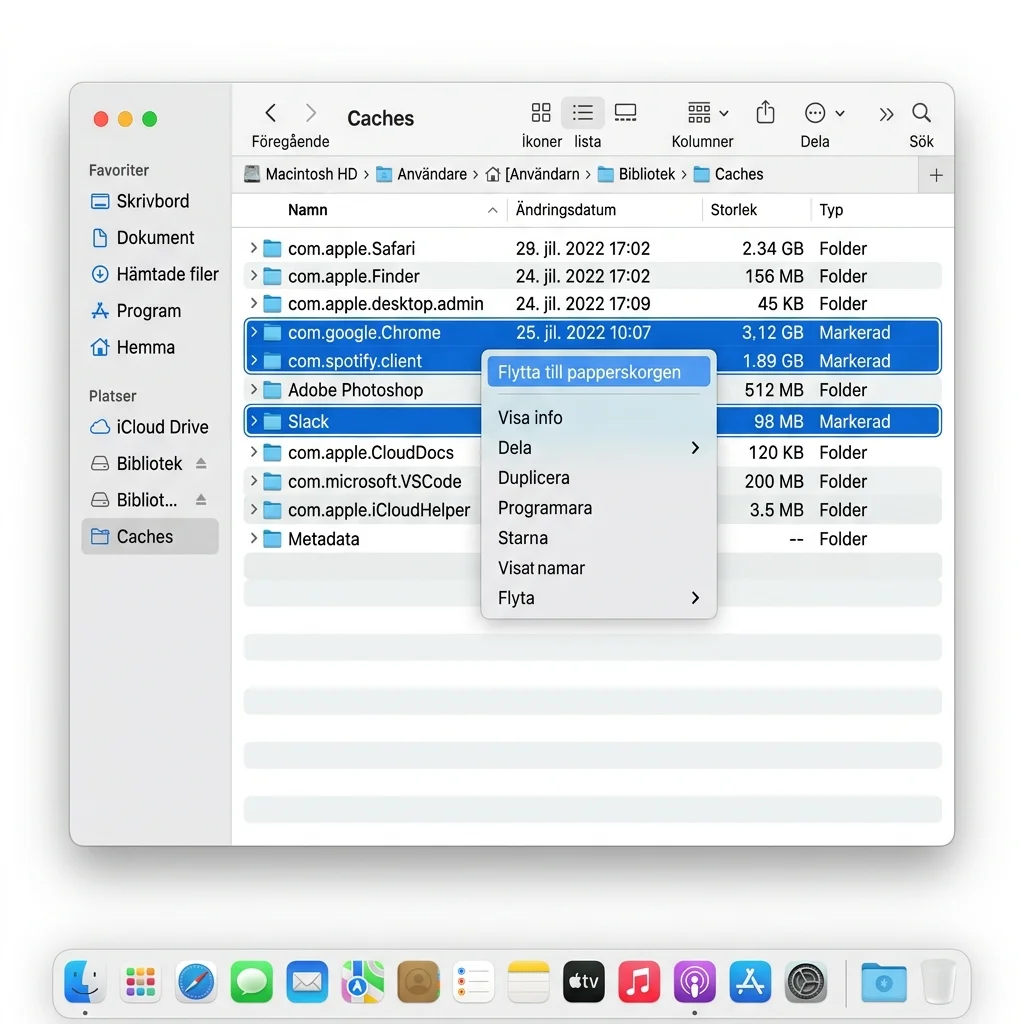Sort by the Ändringsdatum column header
This screenshot has height=1024, width=1024.
point(605,210)
